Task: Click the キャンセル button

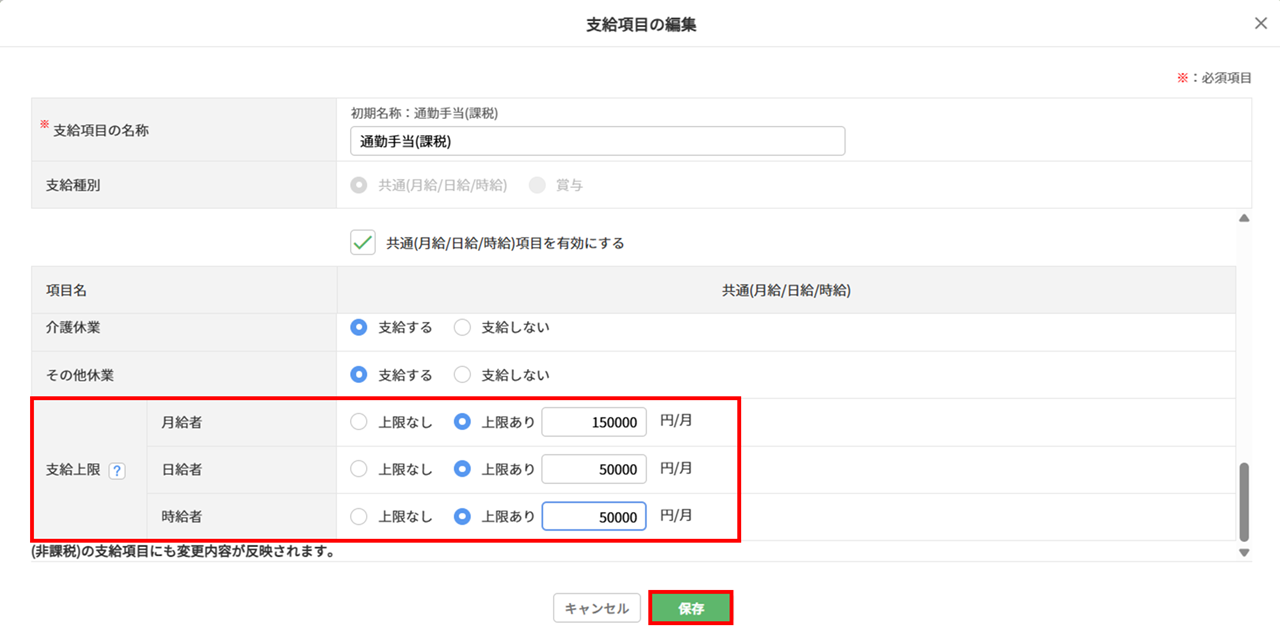Action: coord(596,608)
